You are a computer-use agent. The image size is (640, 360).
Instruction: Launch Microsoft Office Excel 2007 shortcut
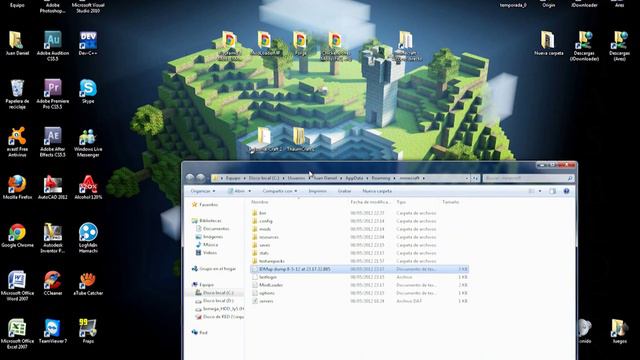[x=17, y=334]
